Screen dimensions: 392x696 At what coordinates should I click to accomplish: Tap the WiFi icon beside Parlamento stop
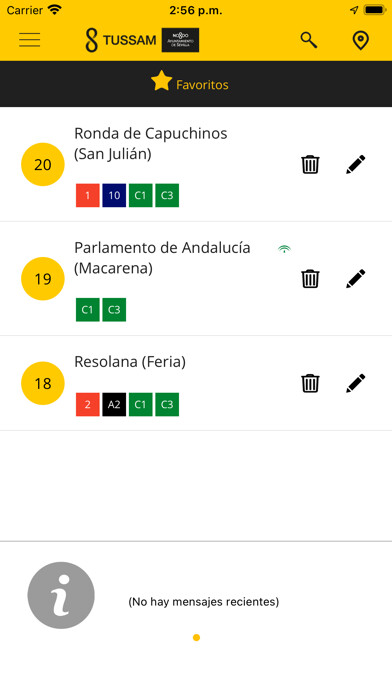click(284, 249)
